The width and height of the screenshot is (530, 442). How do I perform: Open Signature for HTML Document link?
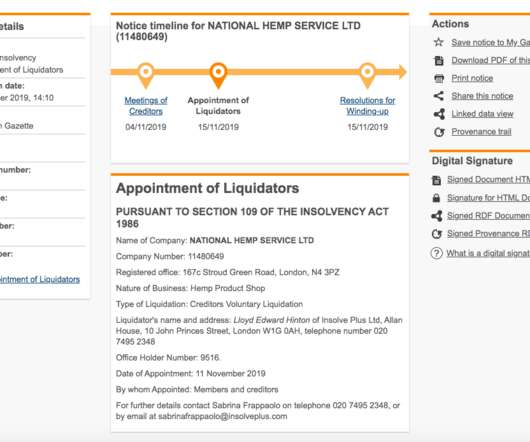point(489,198)
